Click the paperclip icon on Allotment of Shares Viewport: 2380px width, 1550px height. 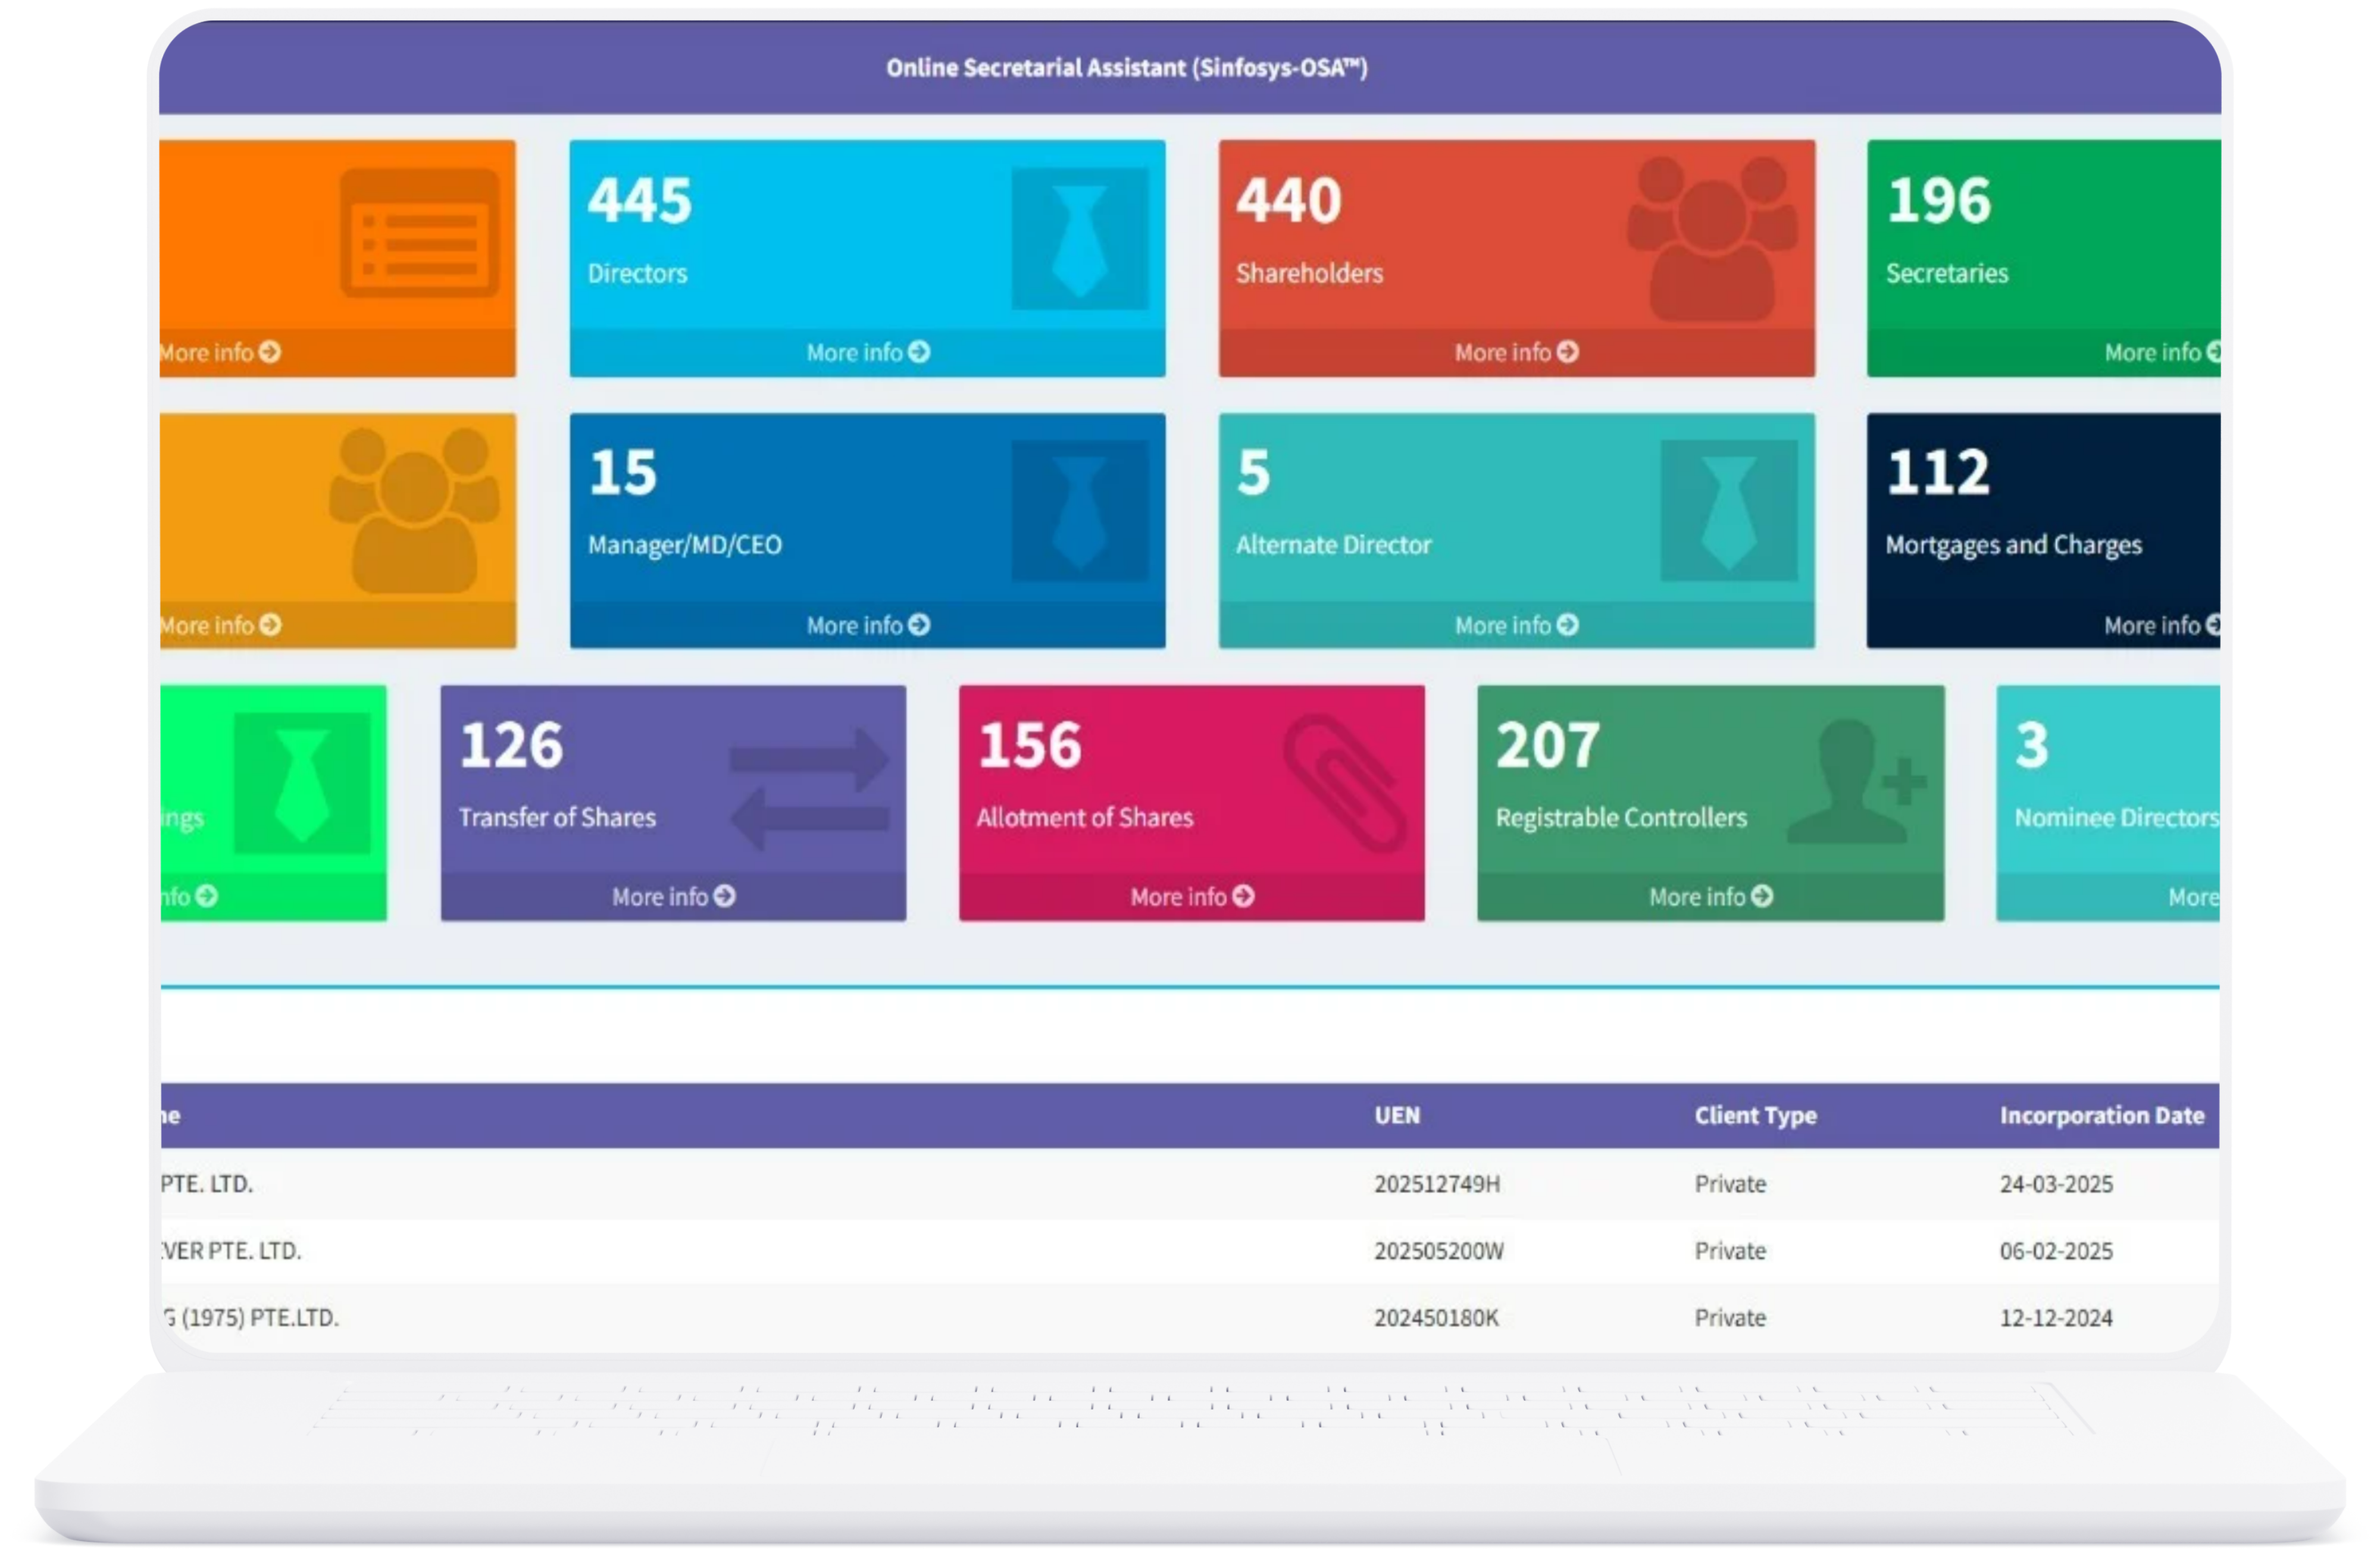tap(1345, 782)
